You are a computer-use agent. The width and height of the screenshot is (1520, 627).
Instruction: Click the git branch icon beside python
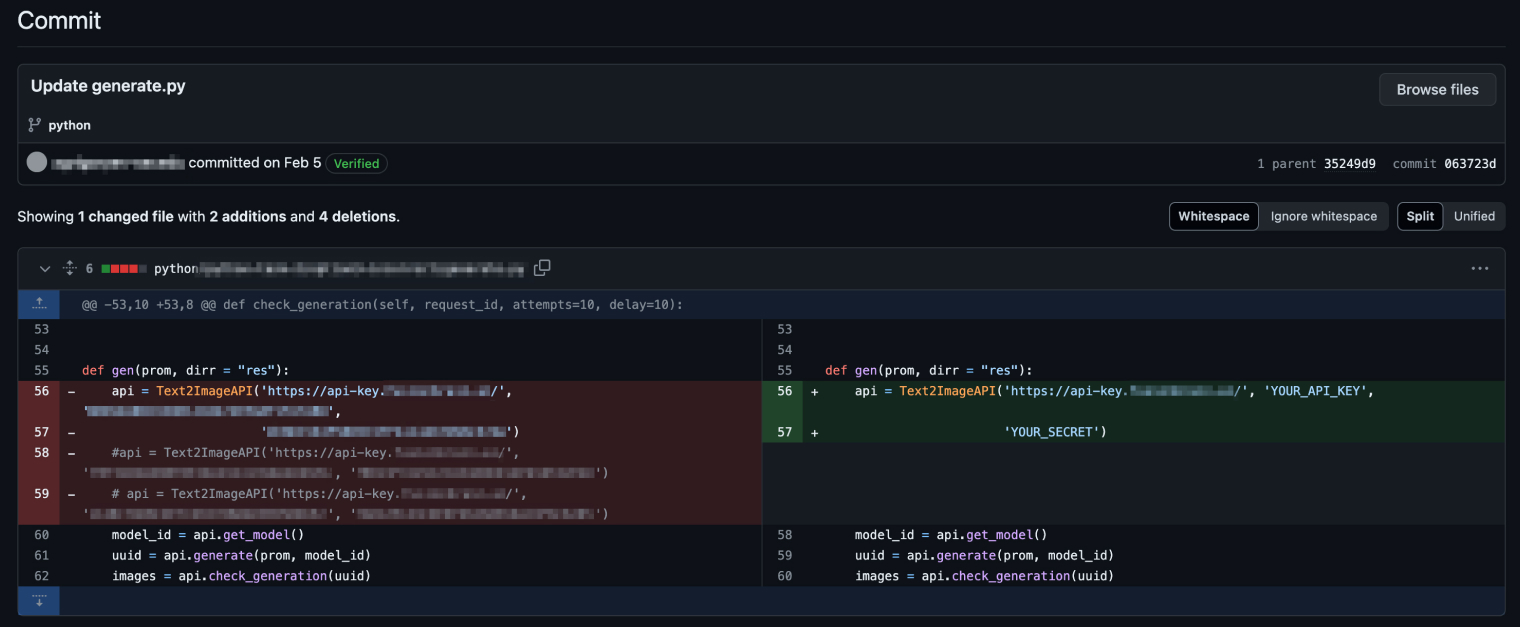point(35,126)
